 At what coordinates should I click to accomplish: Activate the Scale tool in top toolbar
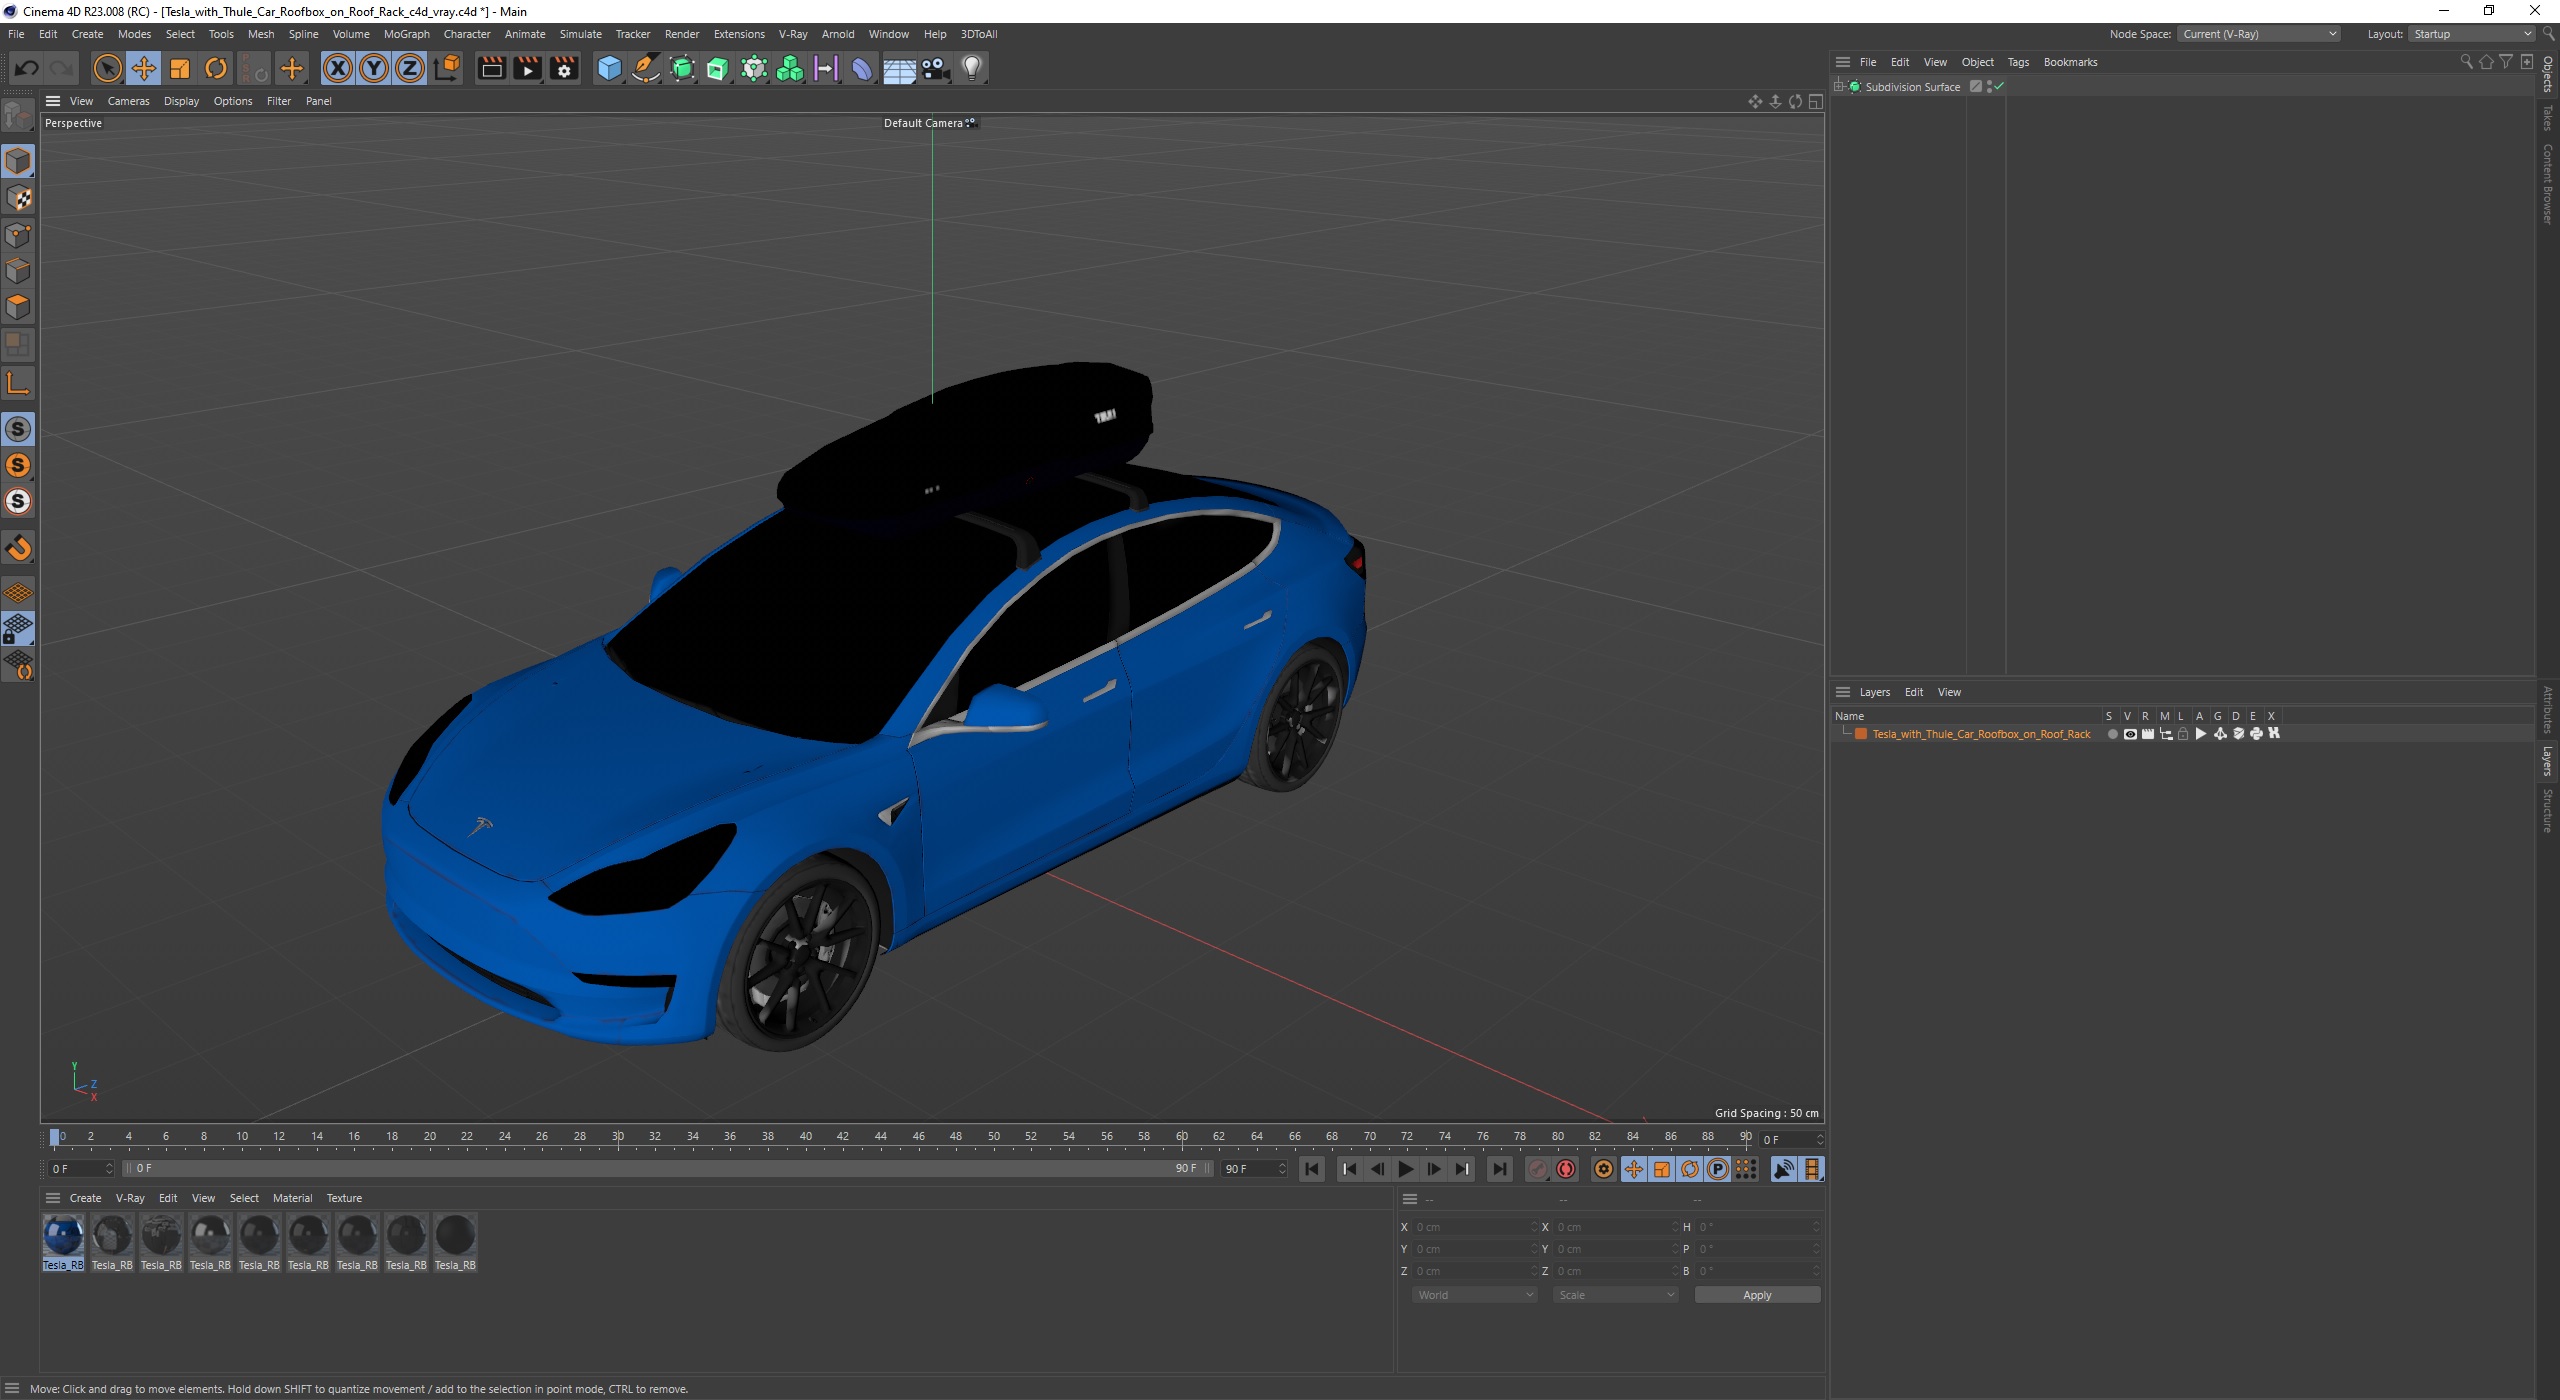point(180,68)
